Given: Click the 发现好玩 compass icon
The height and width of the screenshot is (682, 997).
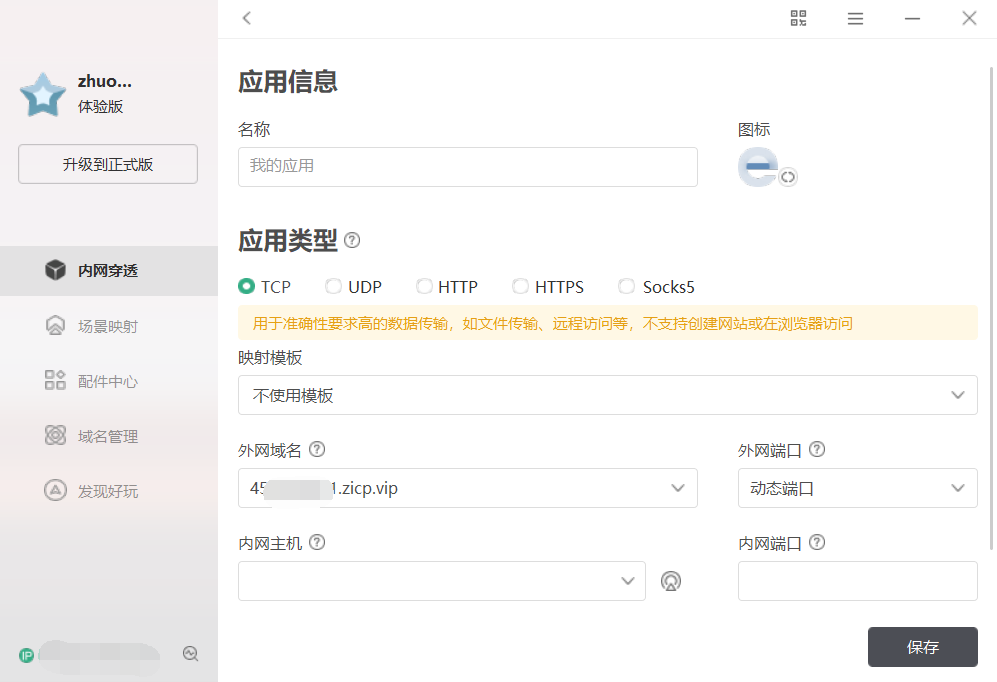Looking at the screenshot, I should pyautogui.click(x=55, y=490).
